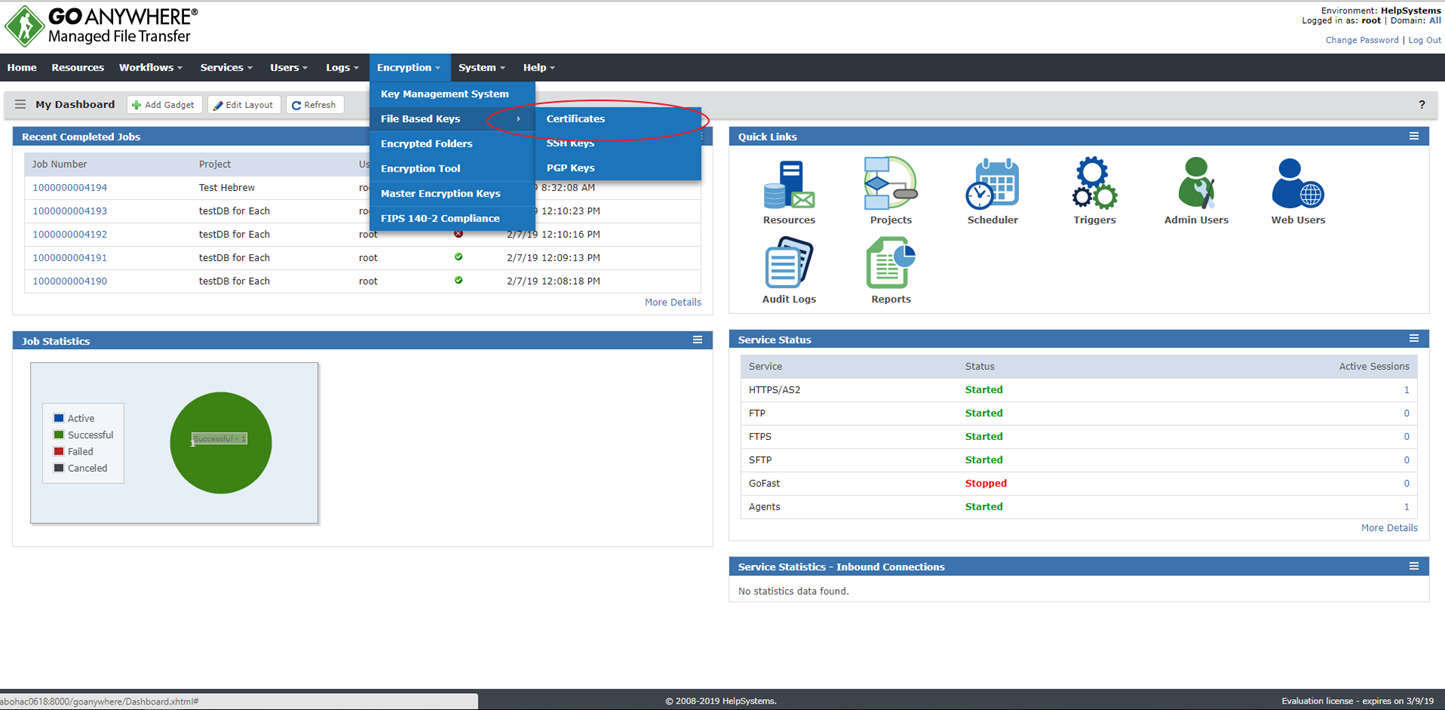
Task: Collapse the open Encryption menu
Action: click(x=409, y=68)
